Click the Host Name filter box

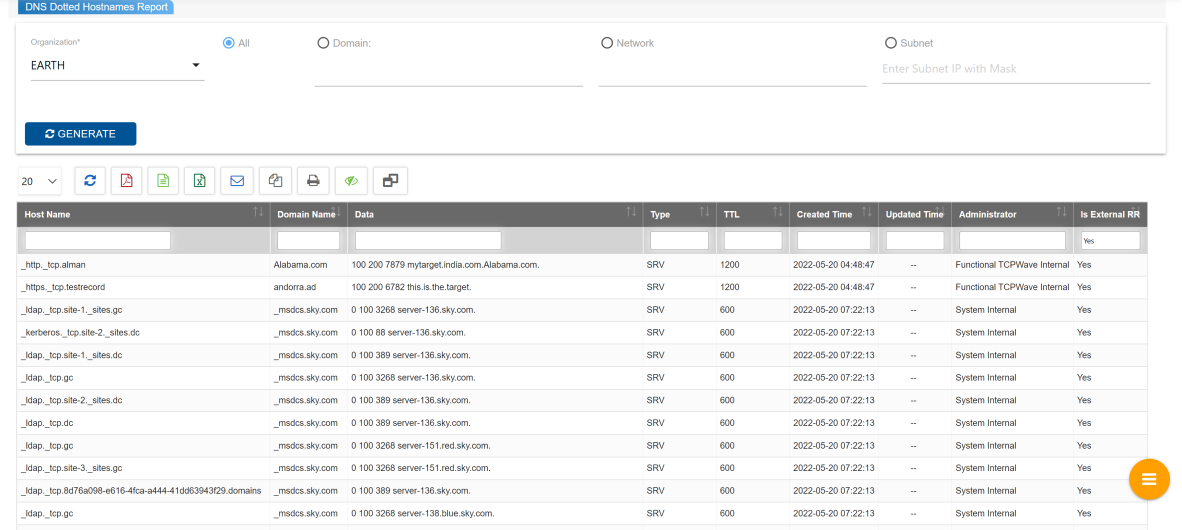click(98, 240)
